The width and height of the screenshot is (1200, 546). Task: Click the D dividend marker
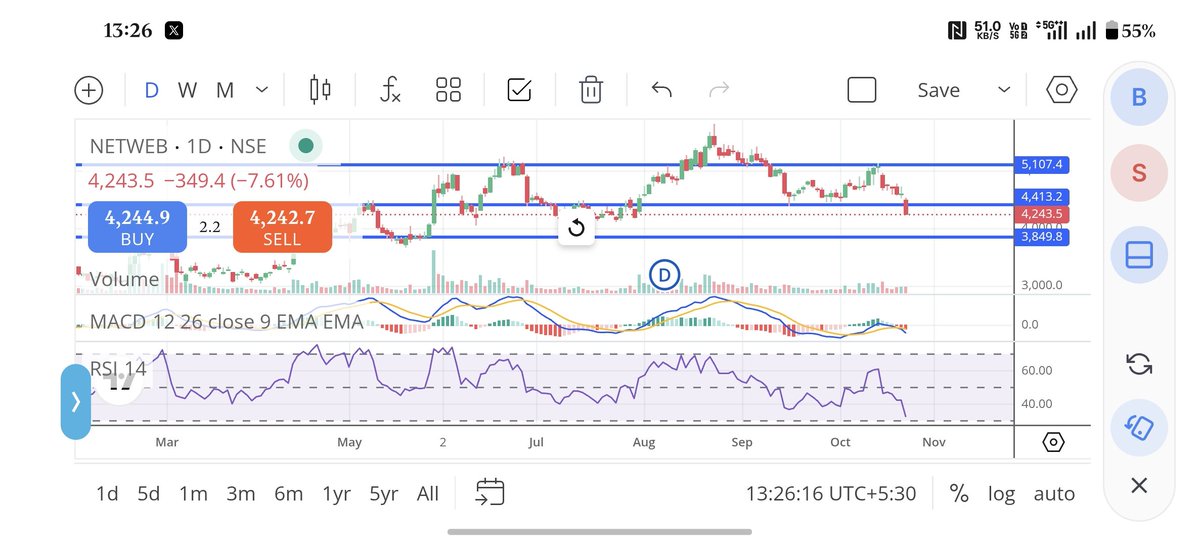[x=665, y=274]
